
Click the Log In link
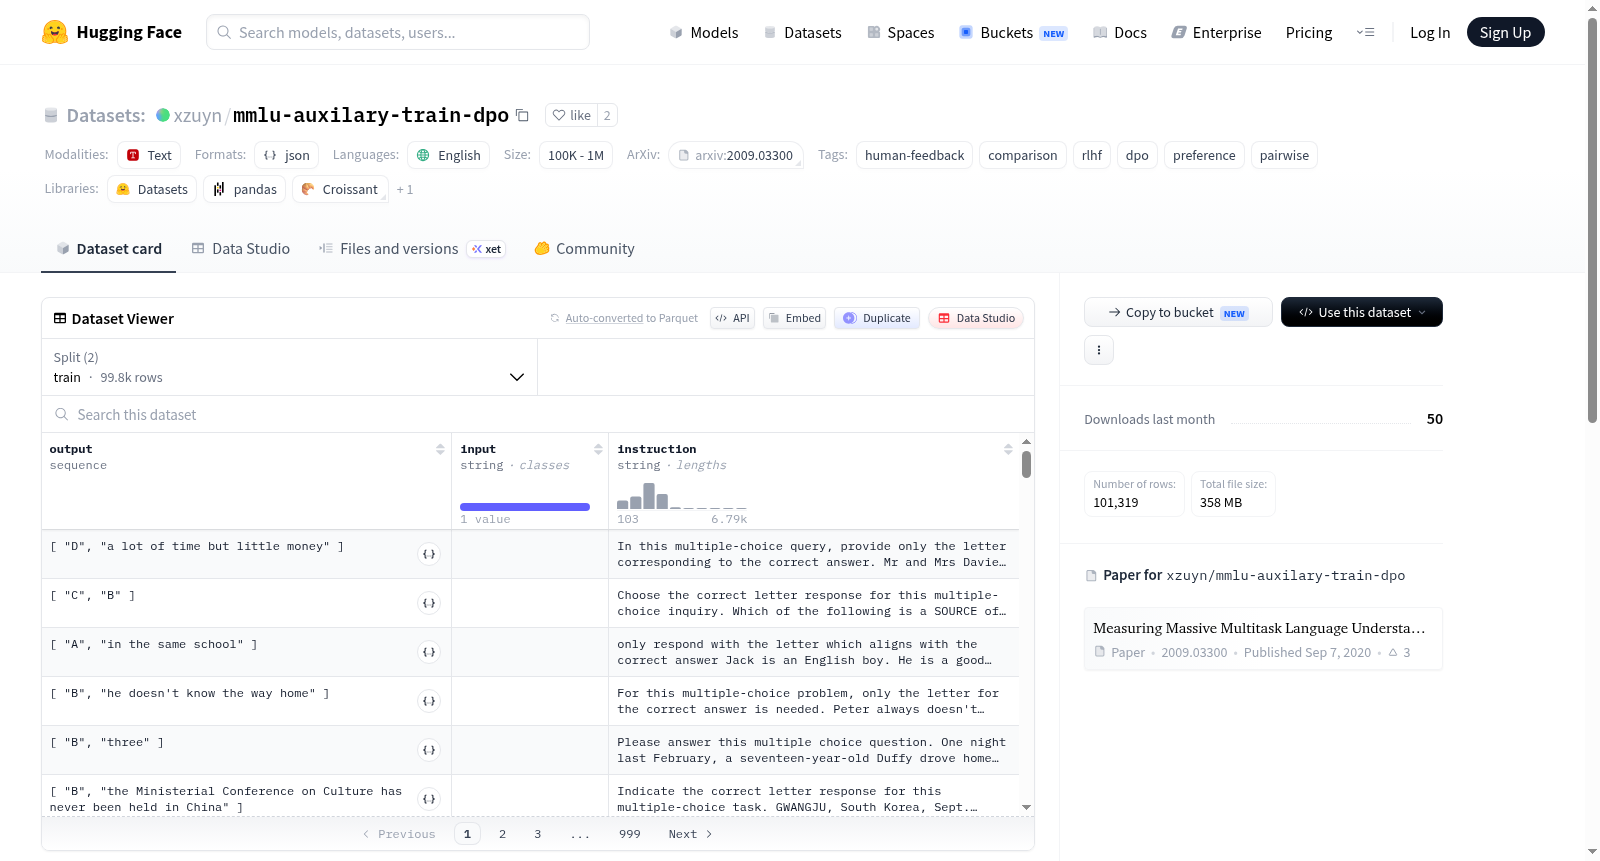point(1430,32)
